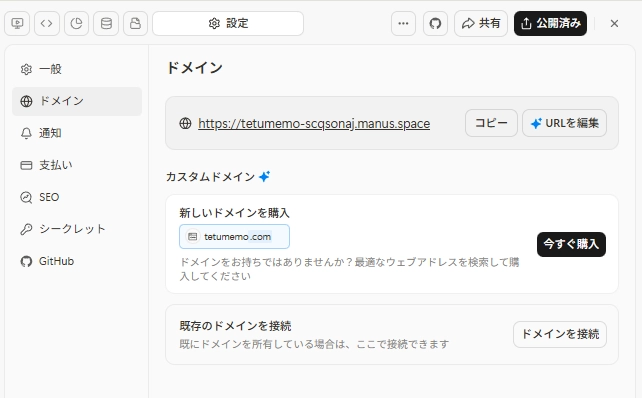The width and height of the screenshot is (642, 398).
Task: Open 支払い payment settings
Action: click(77, 165)
